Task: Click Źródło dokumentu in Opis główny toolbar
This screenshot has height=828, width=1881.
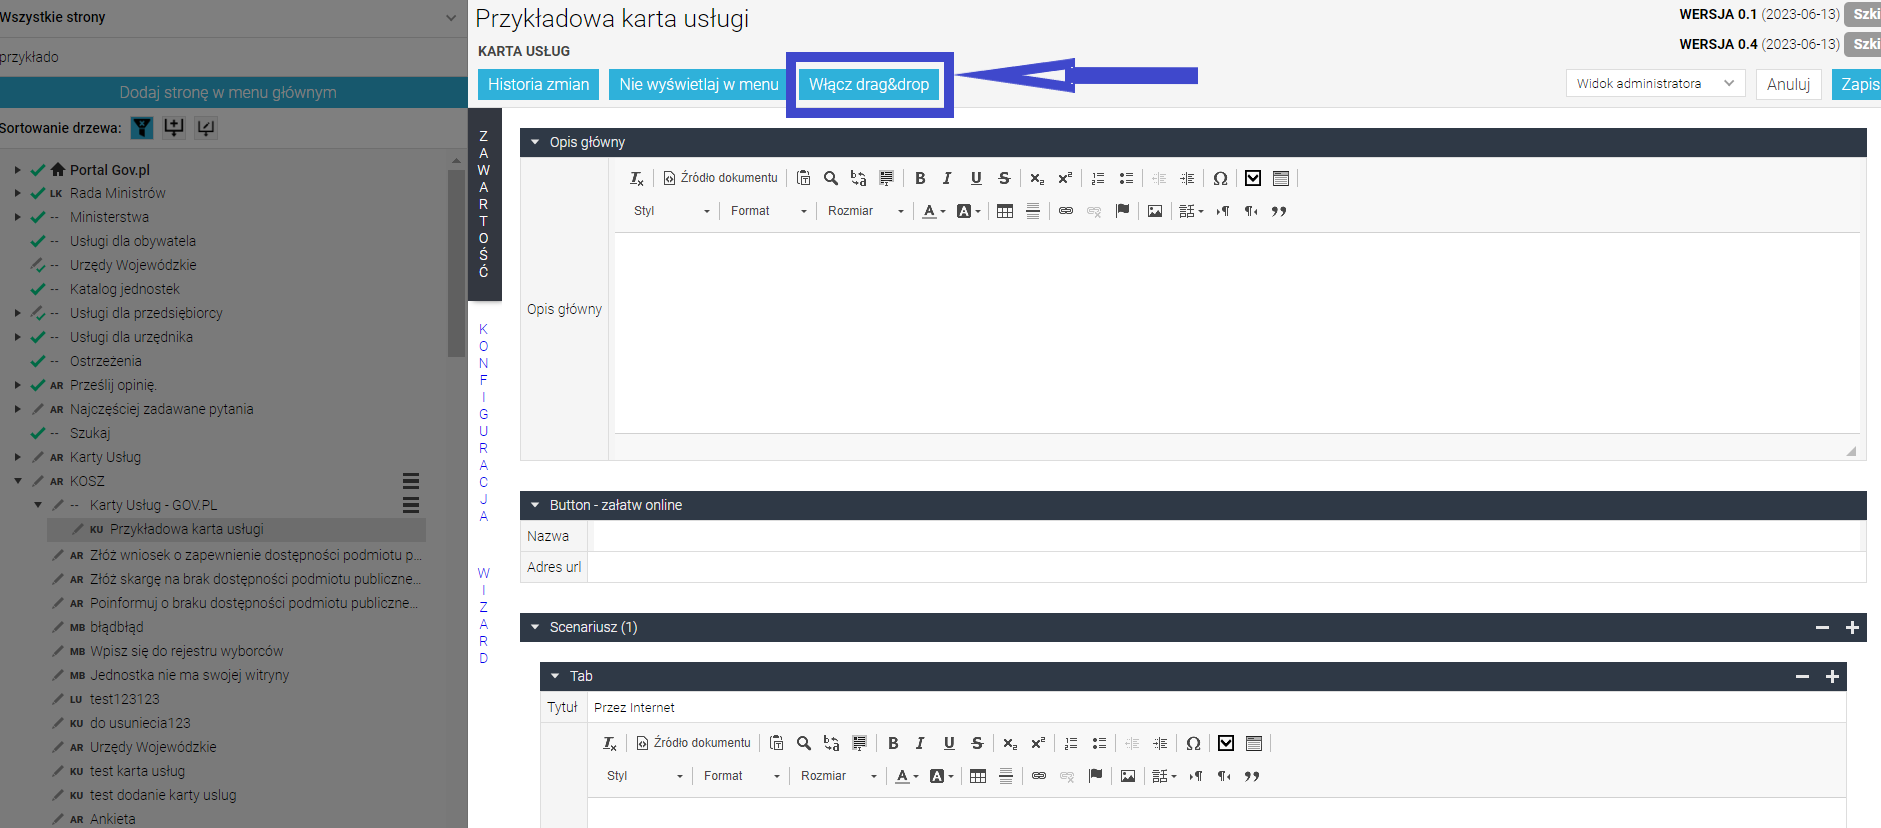Action: click(x=721, y=178)
